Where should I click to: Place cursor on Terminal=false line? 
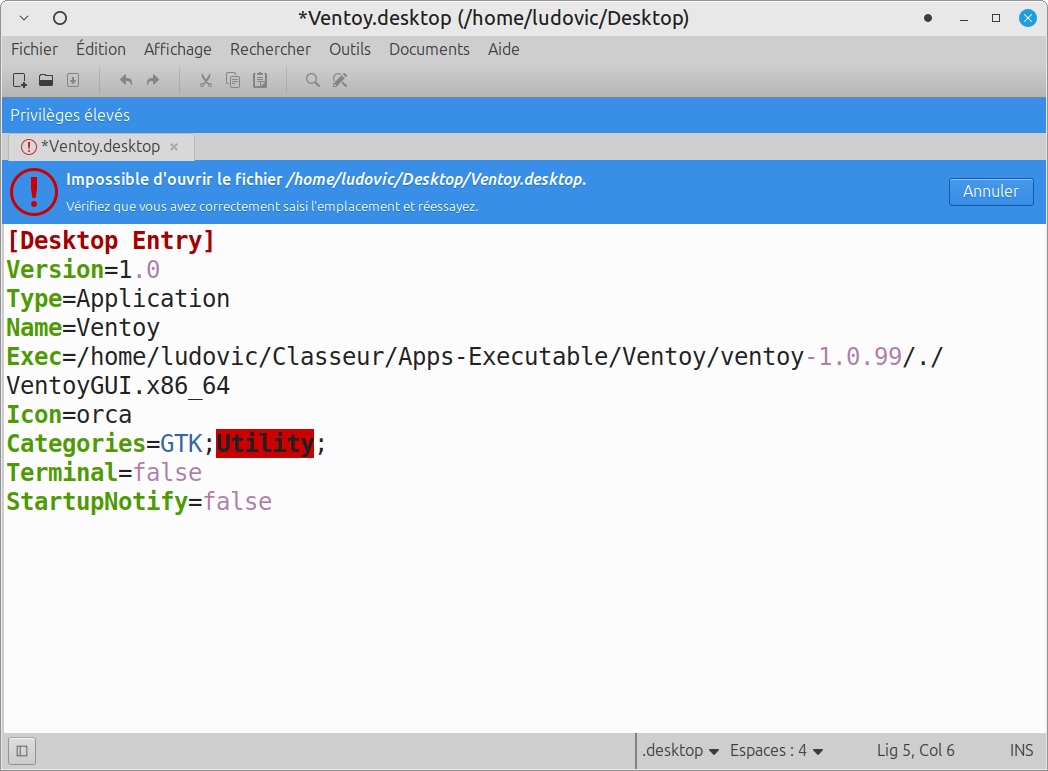[104, 473]
